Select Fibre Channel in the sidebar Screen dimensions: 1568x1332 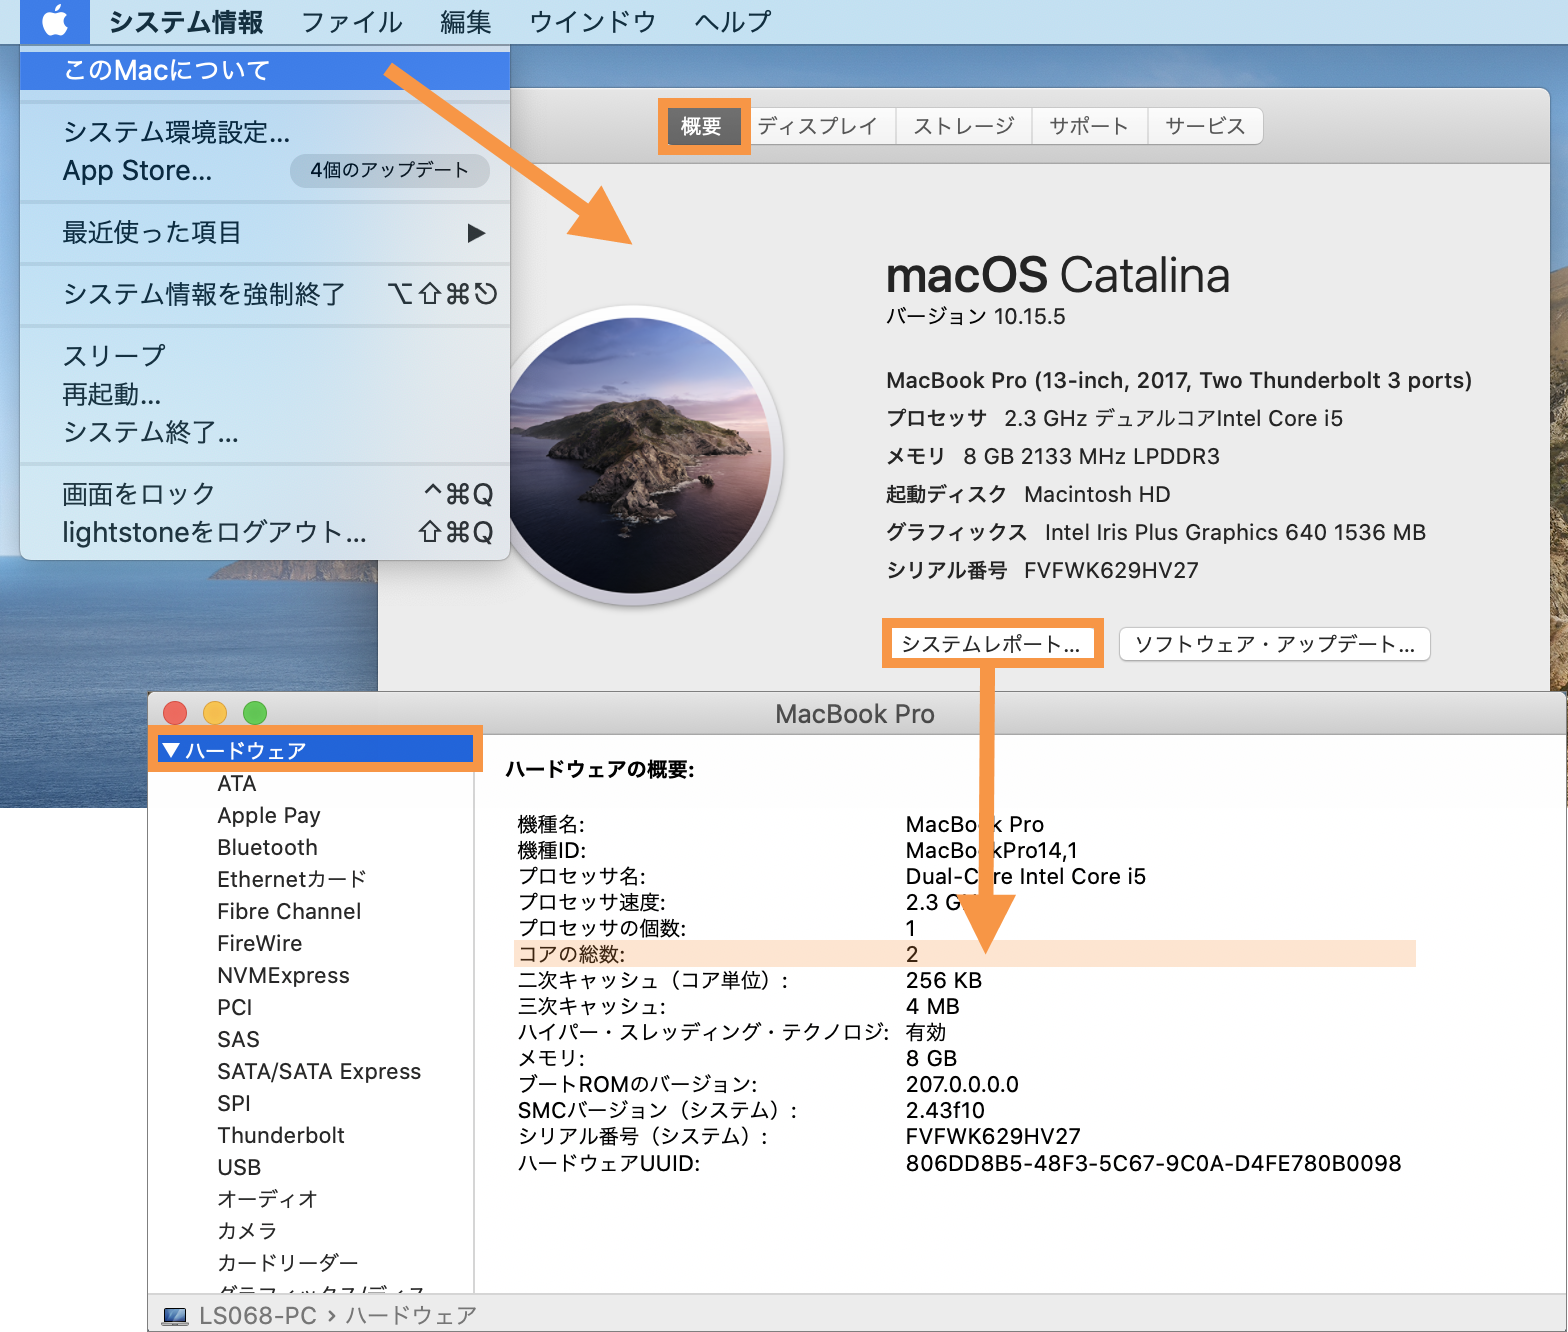point(289,912)
